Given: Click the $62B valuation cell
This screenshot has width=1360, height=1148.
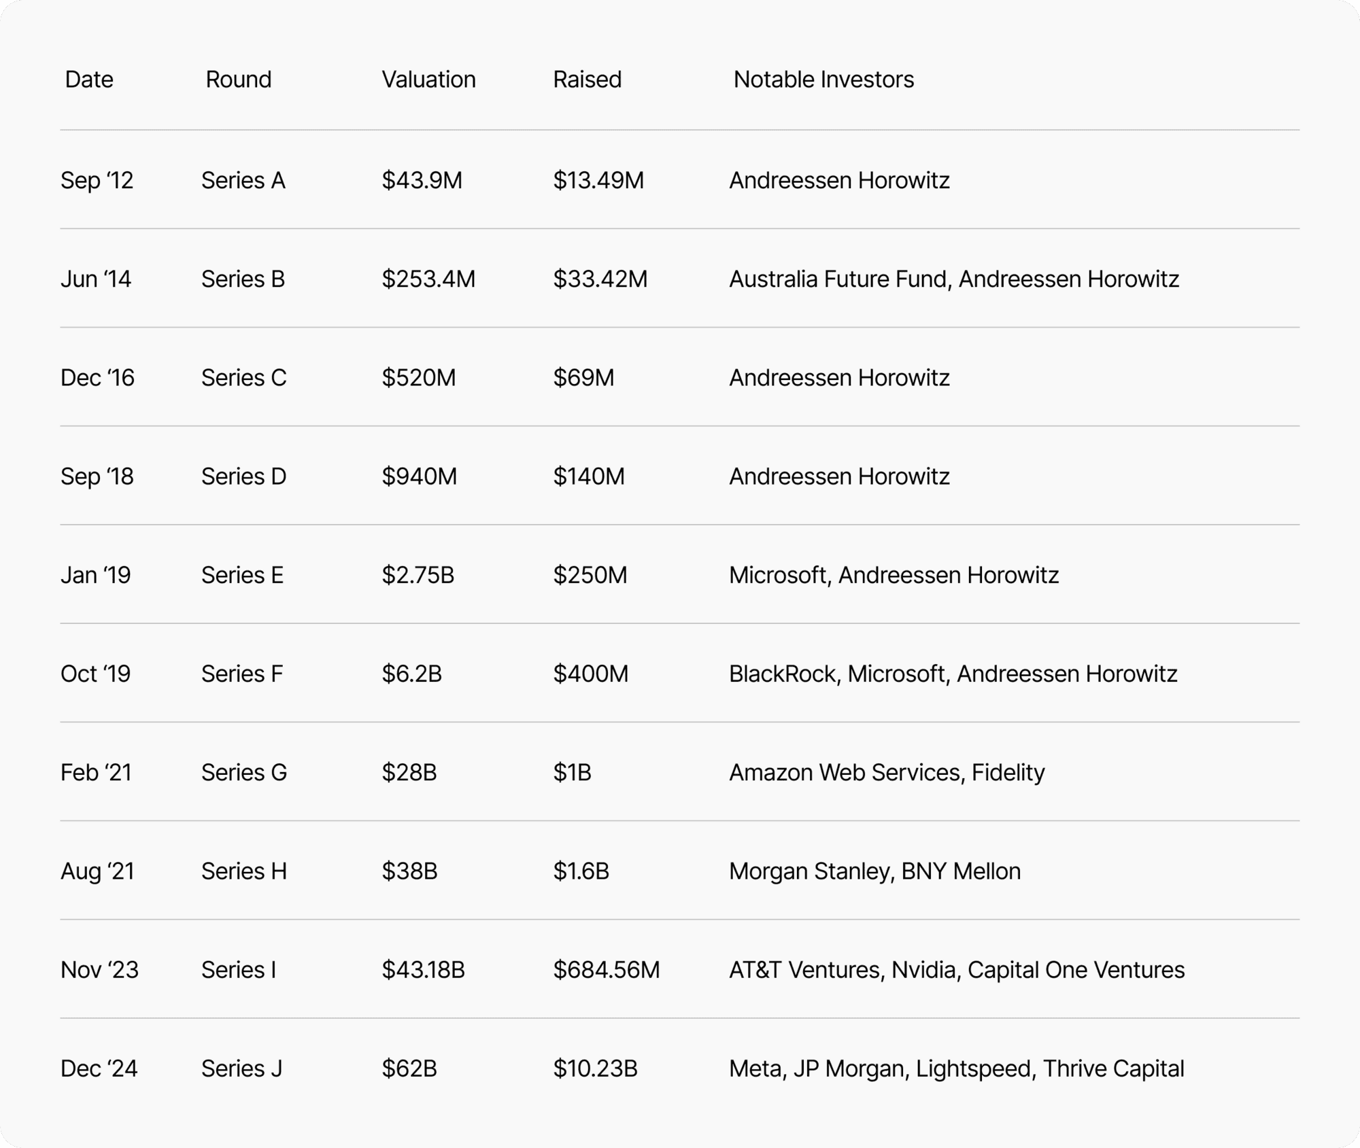Looking at the screenshot, I should (409, 1069).
